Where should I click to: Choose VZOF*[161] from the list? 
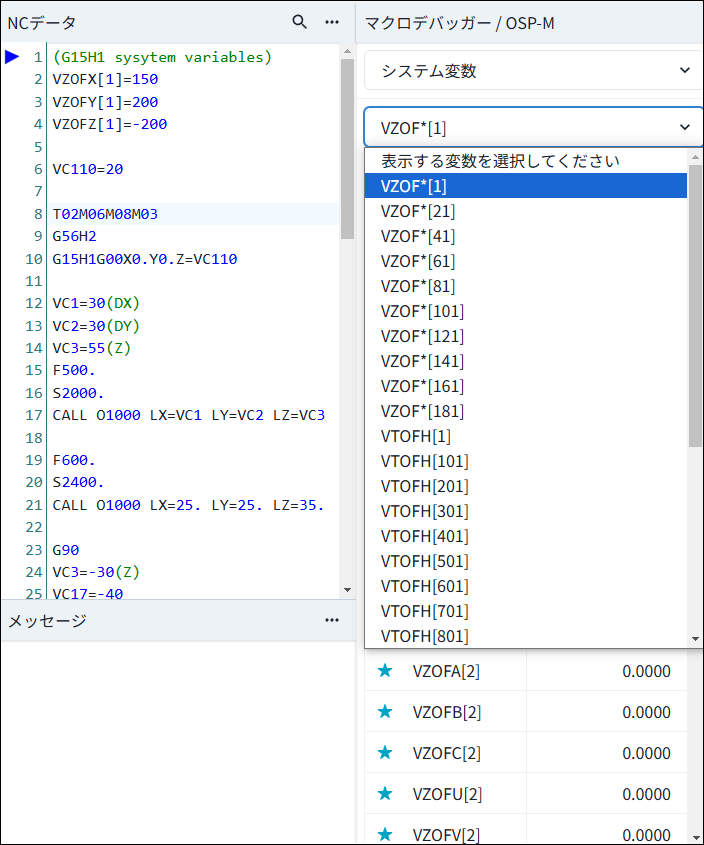click(x=526, y=386)
